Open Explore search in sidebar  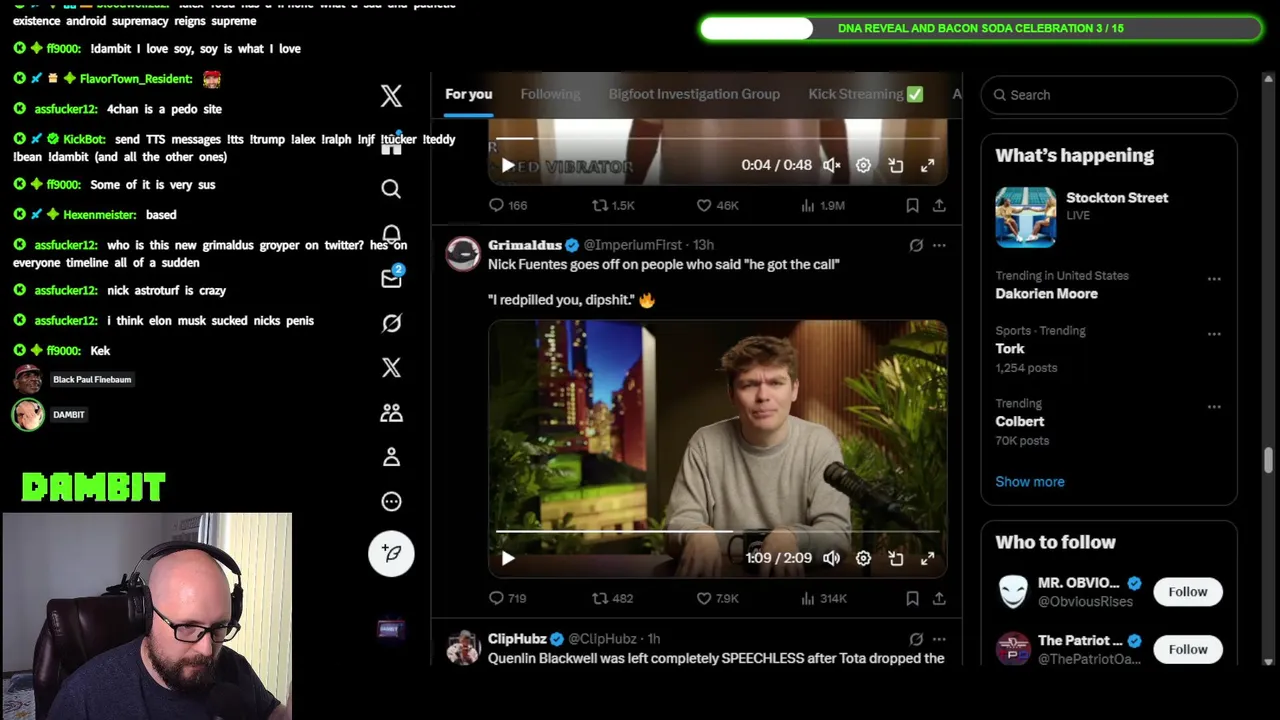[x=391, y=189]
